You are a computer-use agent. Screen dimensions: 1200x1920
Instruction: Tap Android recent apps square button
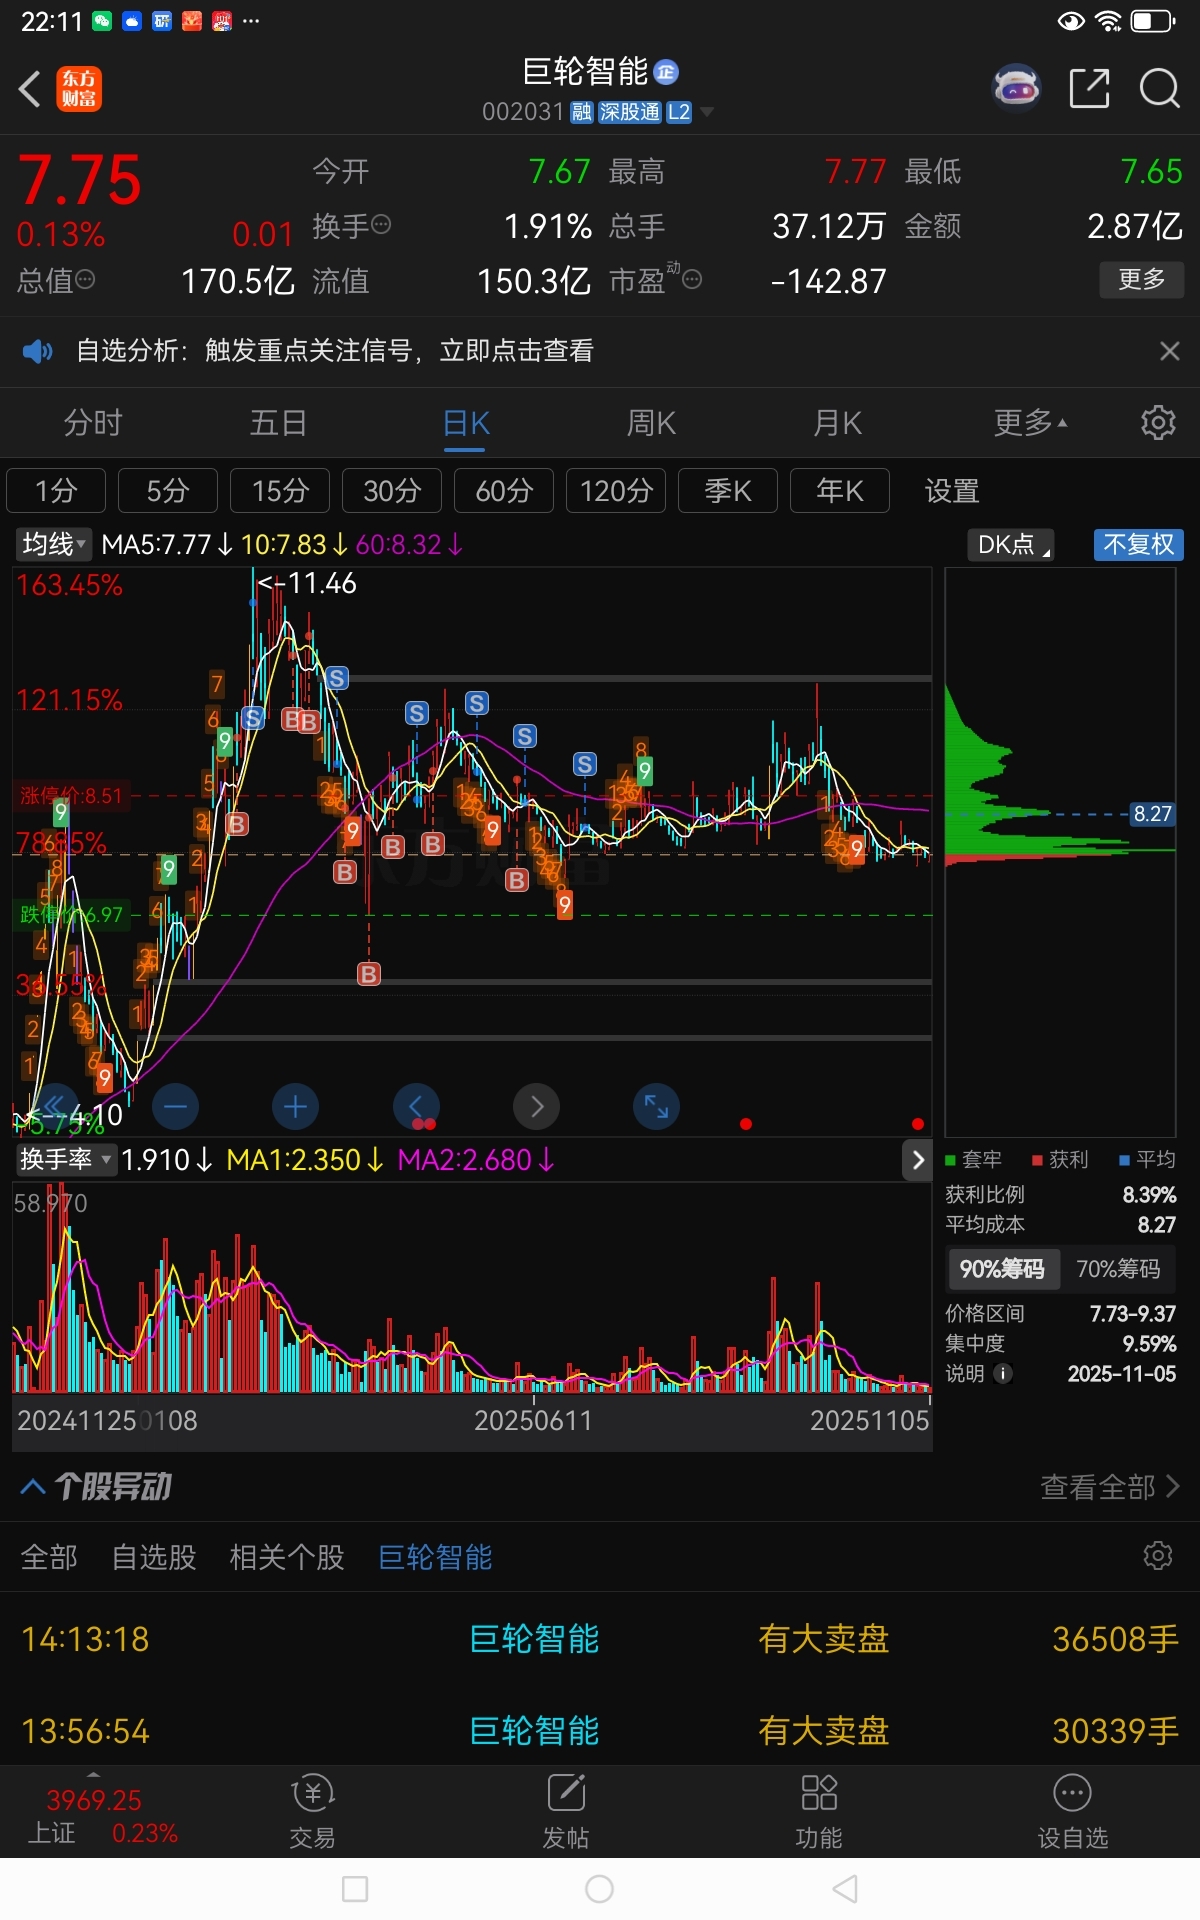(355, 1889)
